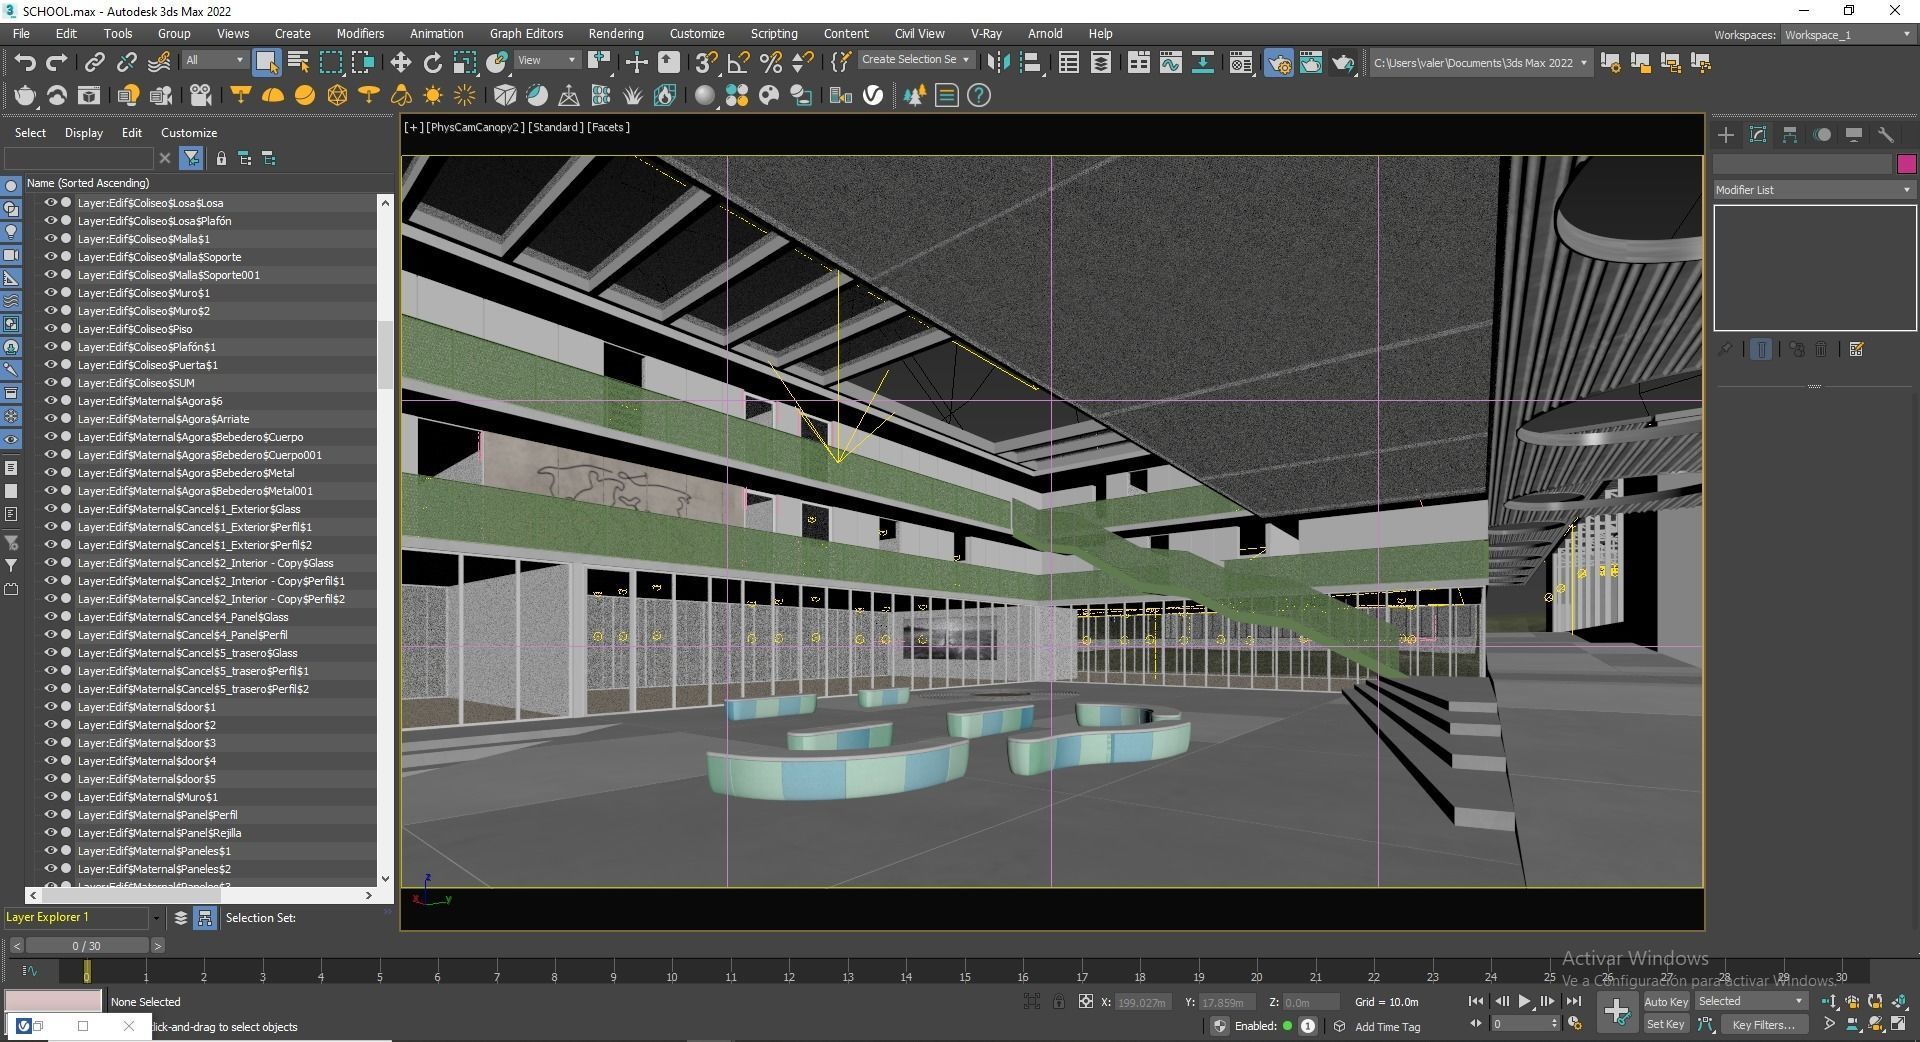The image size is (1920, 1042).
Task: Open the Arnold menu
Action: coord(1045,34)
